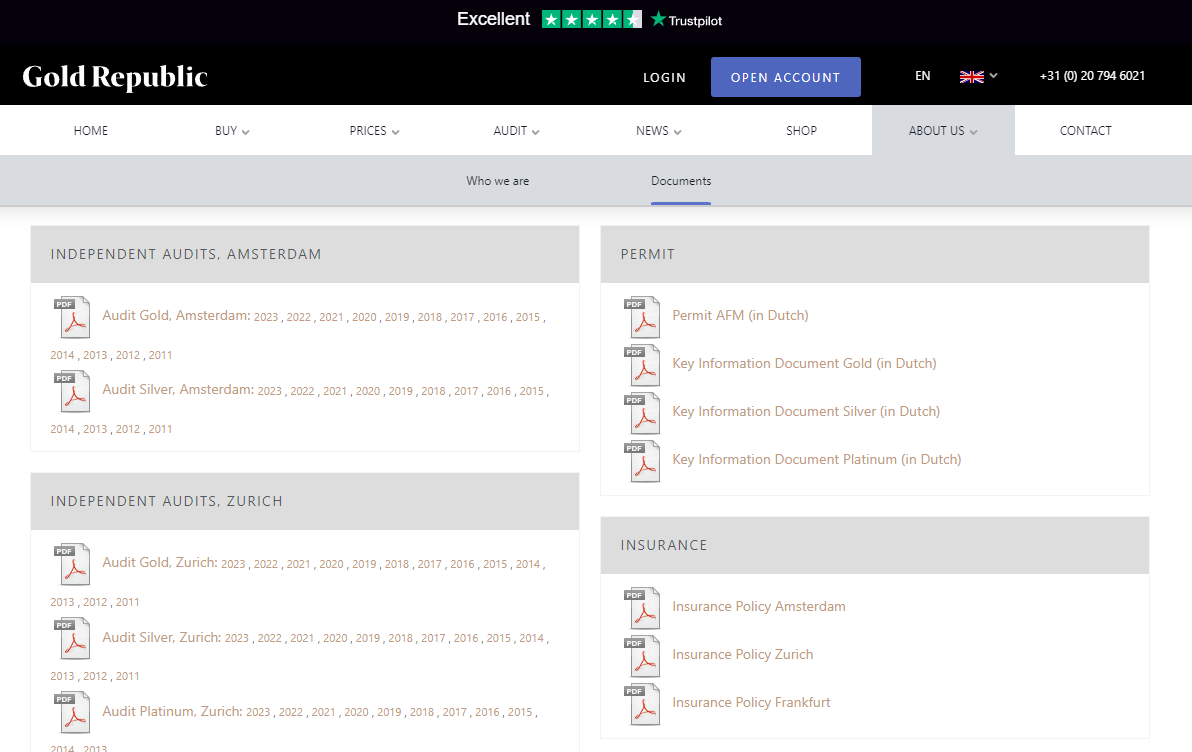Viewport: 1192px width, 752px height.
Task: Click the LOGIN link
Action: coord(664,78)
